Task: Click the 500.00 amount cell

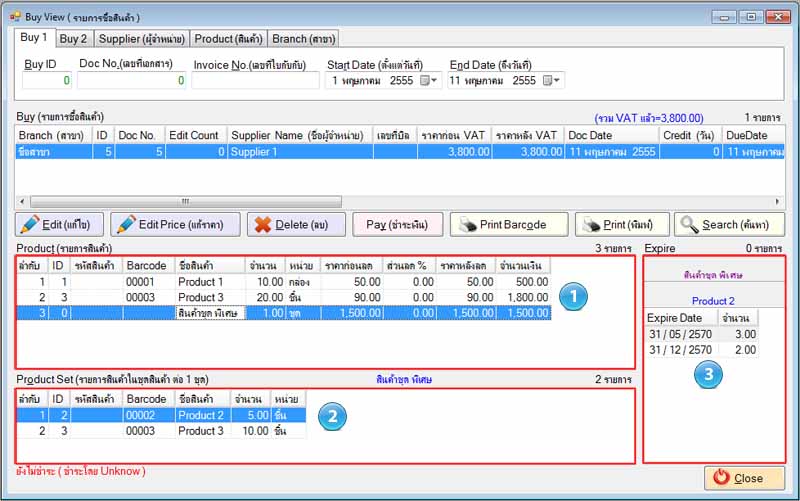Action: (524, 282)
